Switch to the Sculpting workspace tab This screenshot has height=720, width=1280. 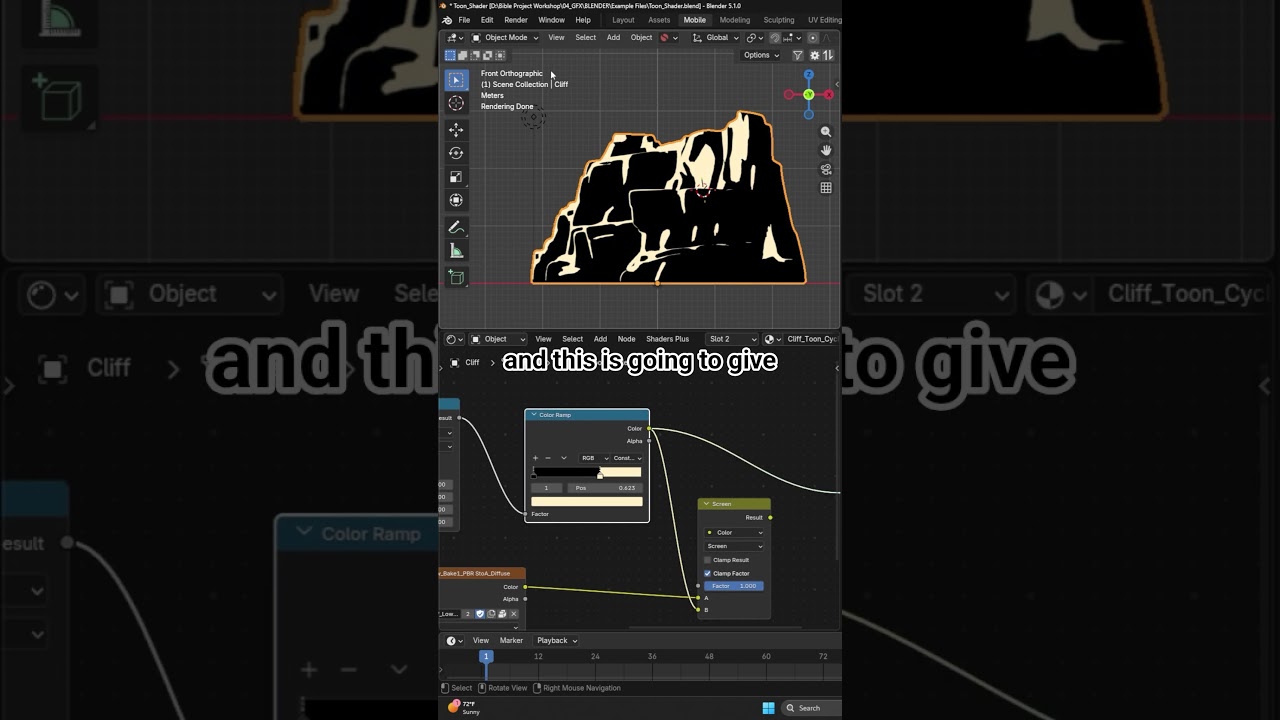(x=779, y=20)
